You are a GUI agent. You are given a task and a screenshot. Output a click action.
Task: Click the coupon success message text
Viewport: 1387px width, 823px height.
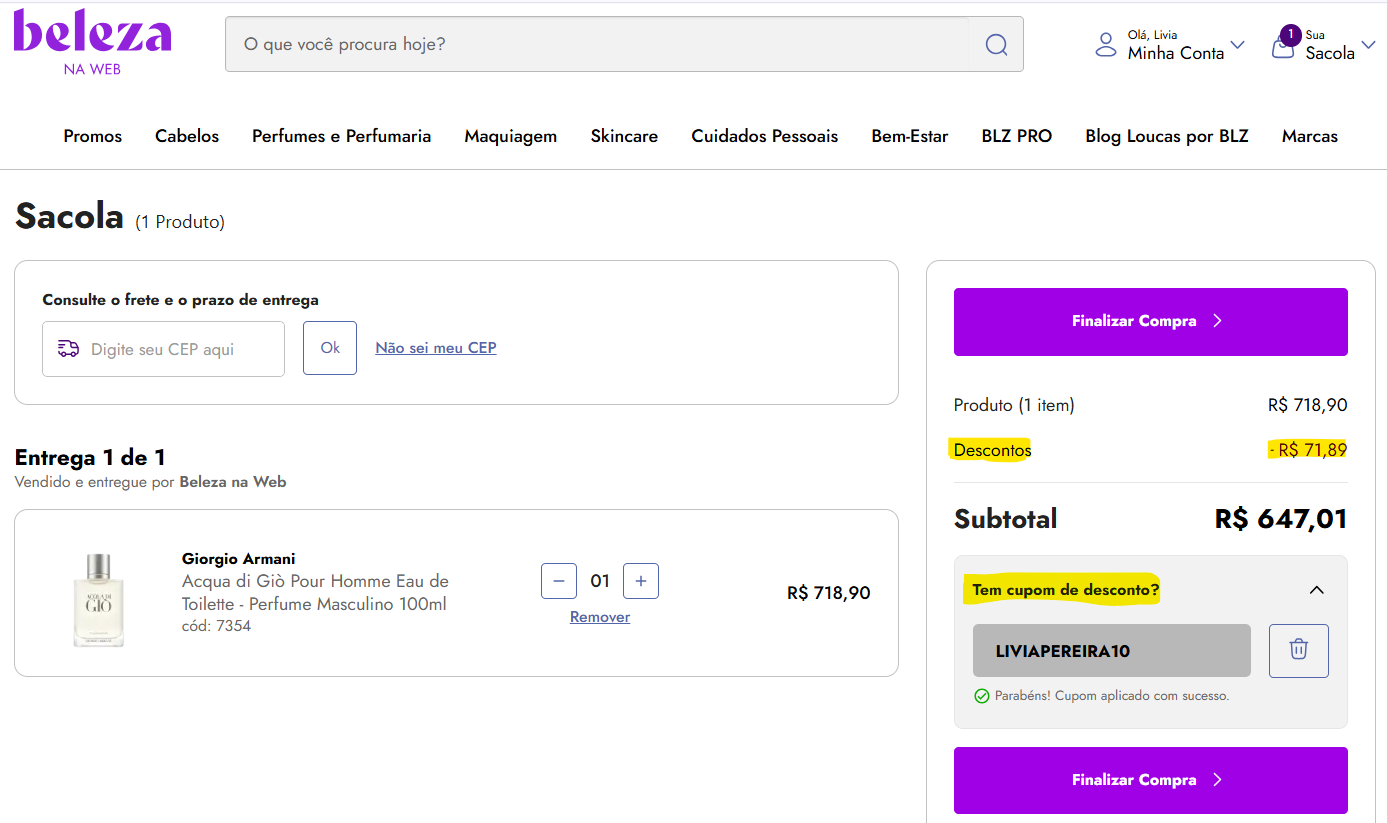pos(1112,696)
